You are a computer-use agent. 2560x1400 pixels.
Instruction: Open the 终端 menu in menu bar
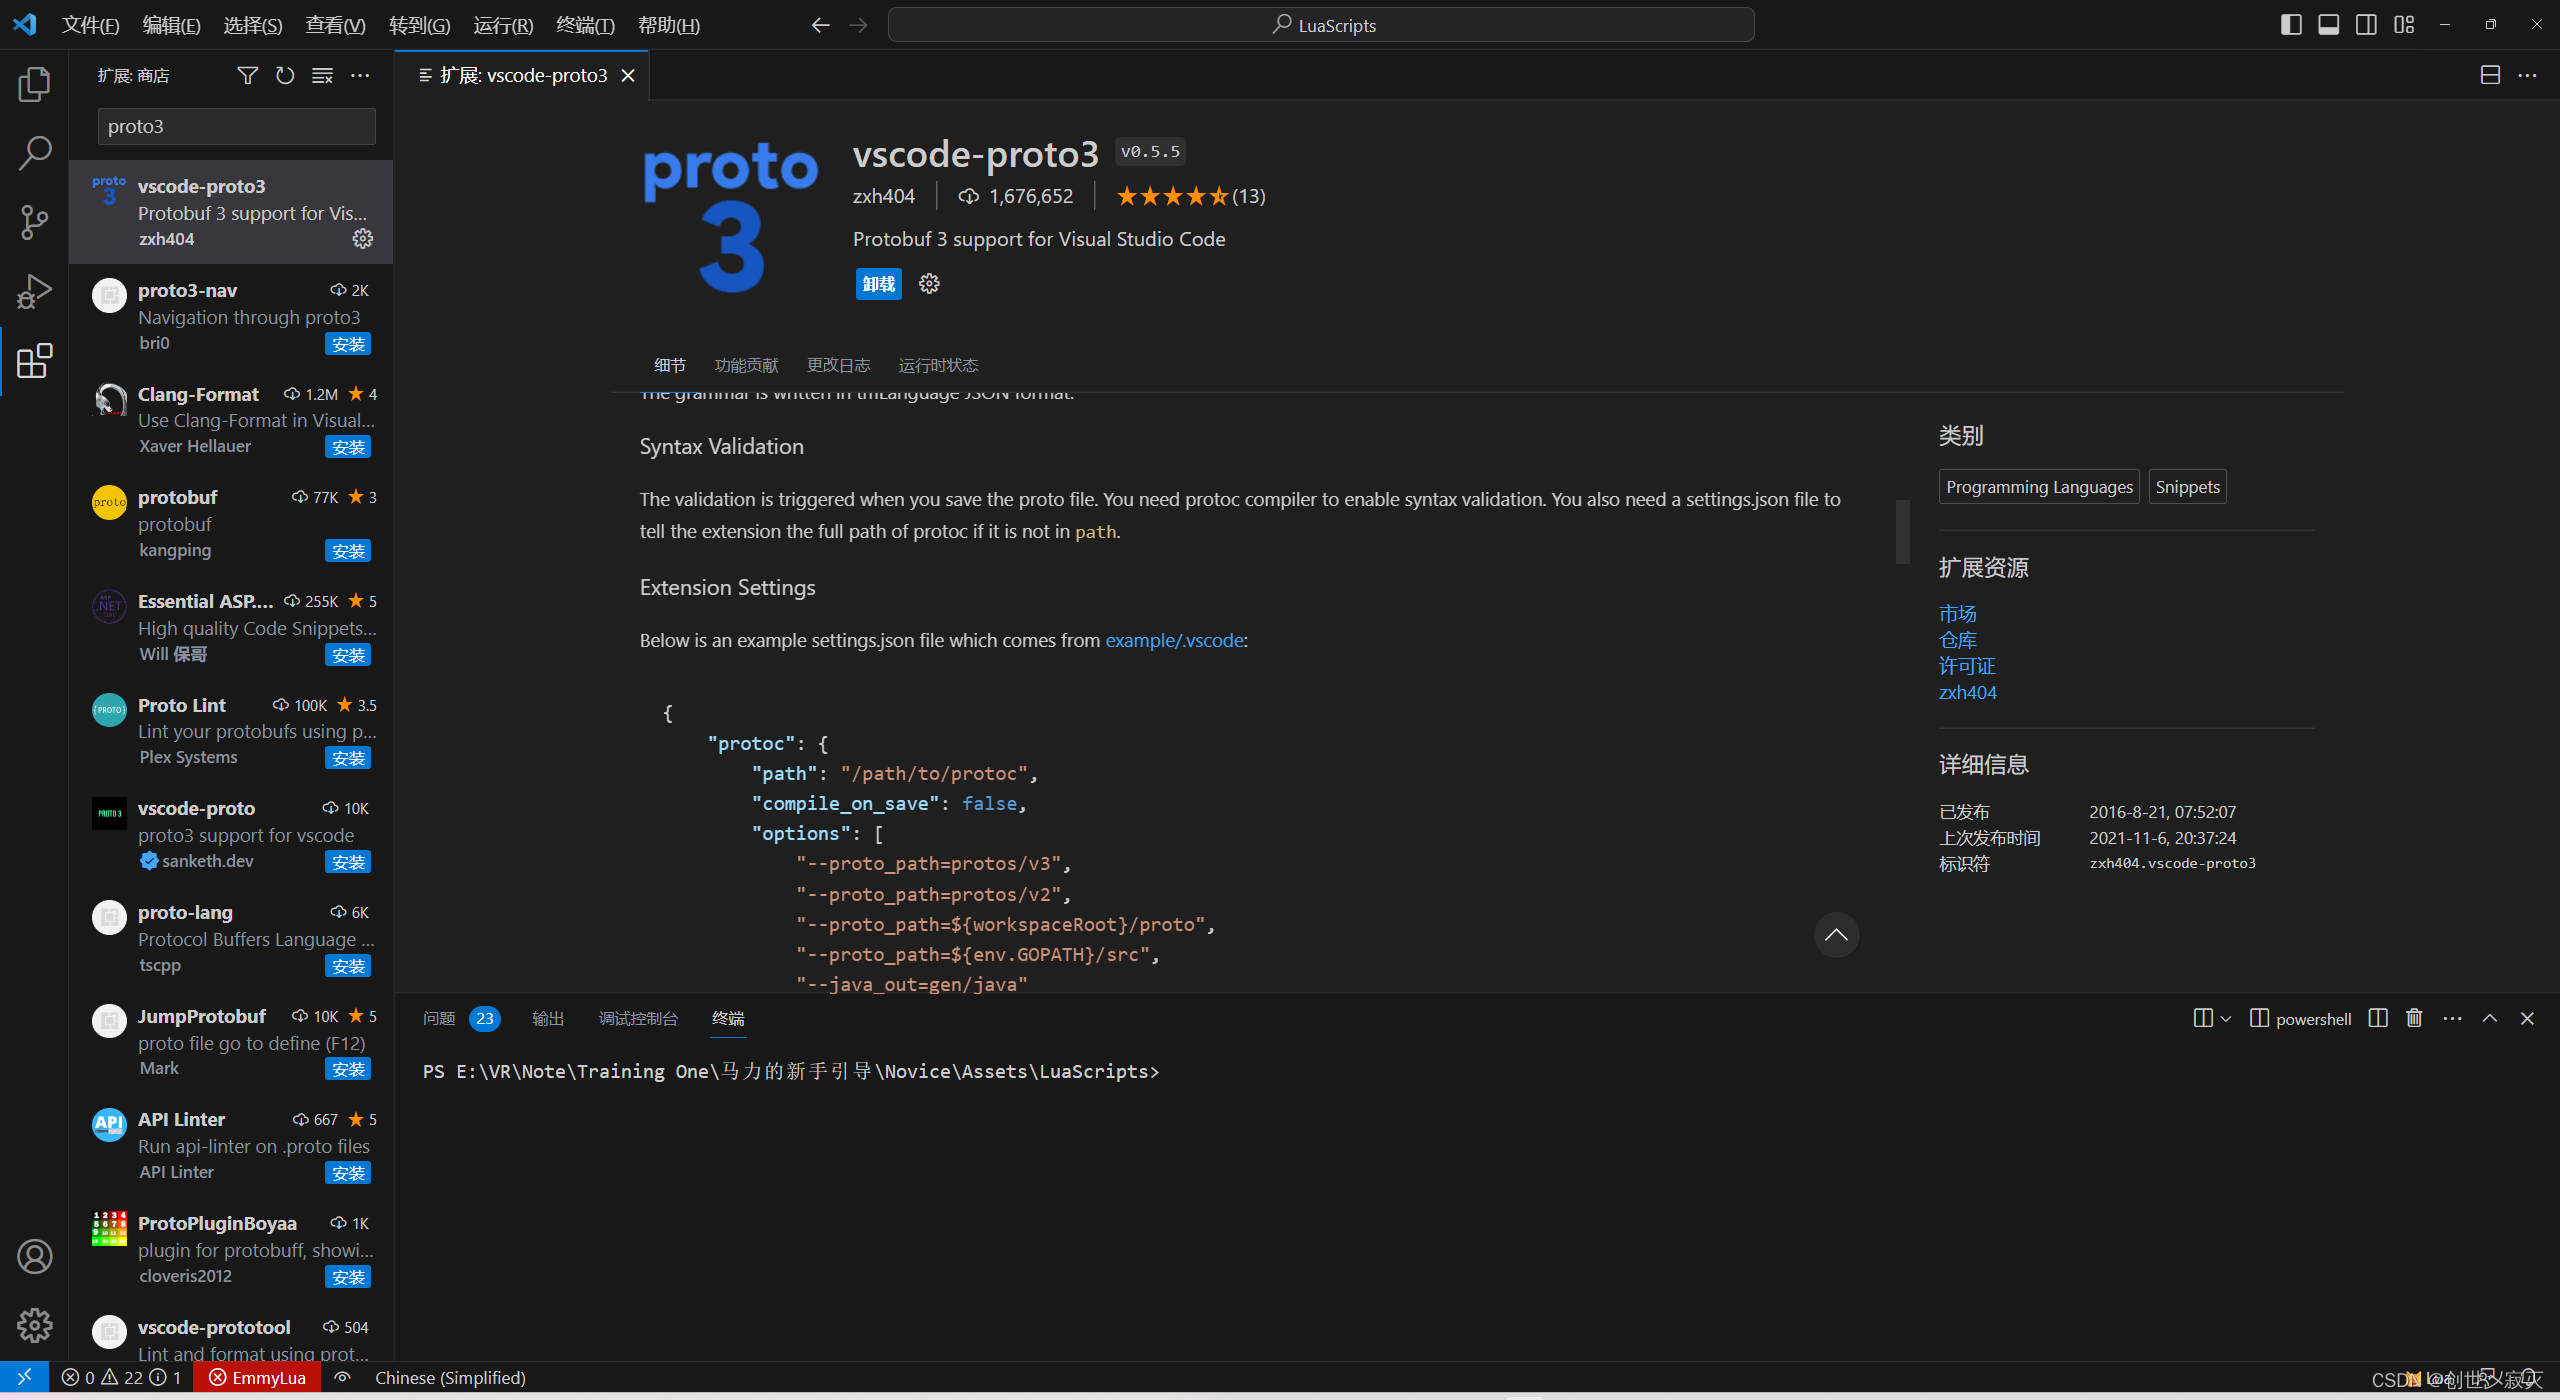585,25
